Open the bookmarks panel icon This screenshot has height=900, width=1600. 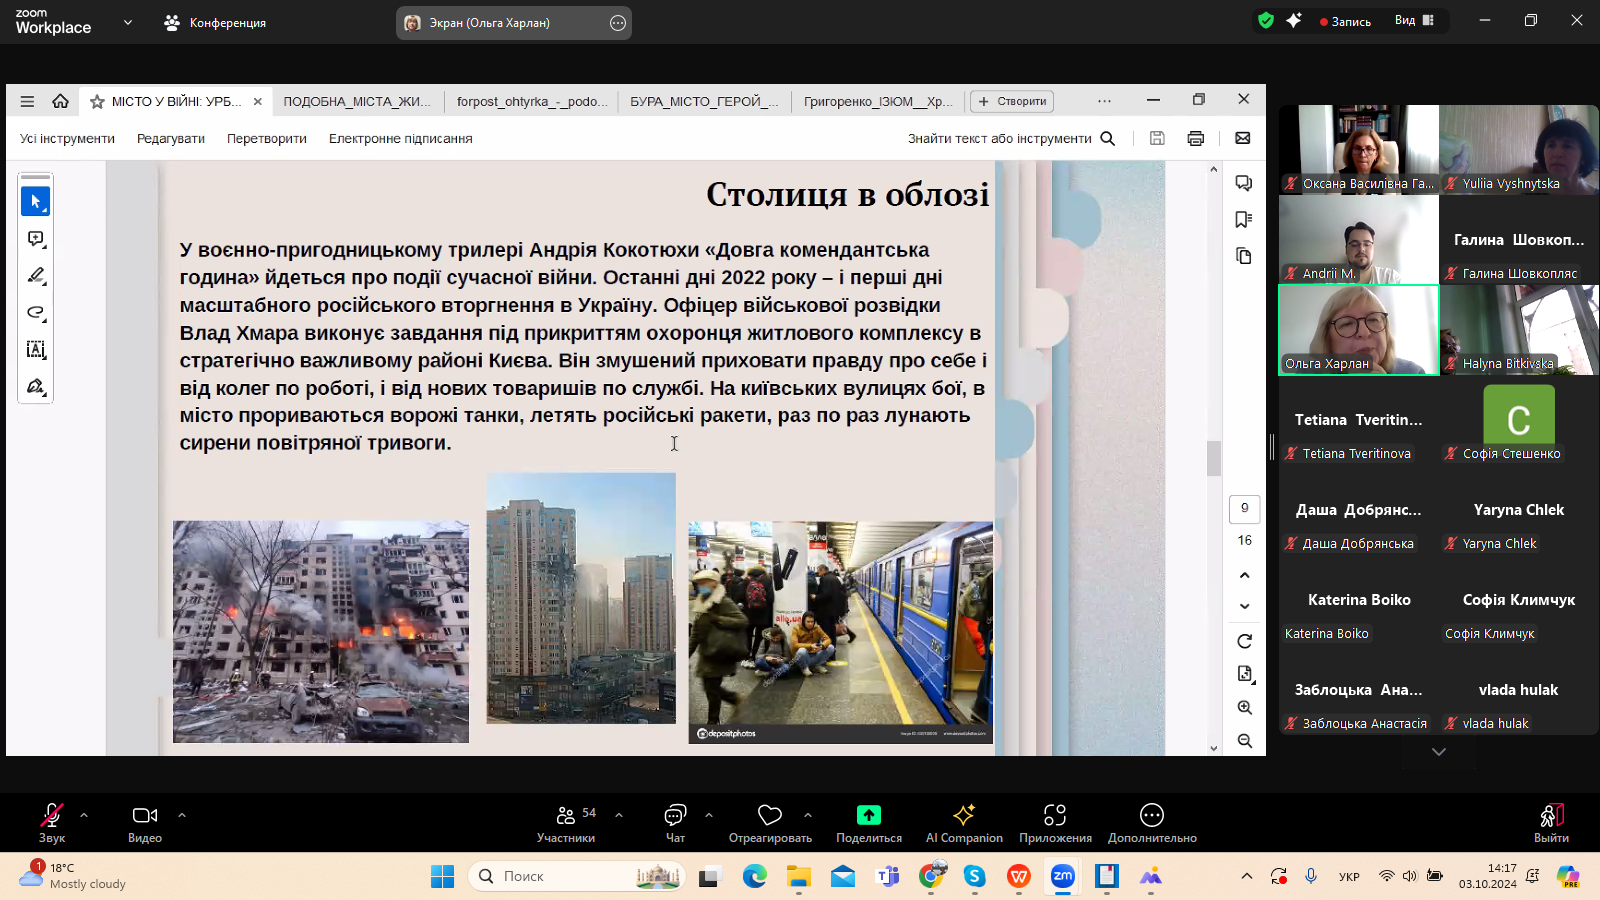(x=1244, y=220)
